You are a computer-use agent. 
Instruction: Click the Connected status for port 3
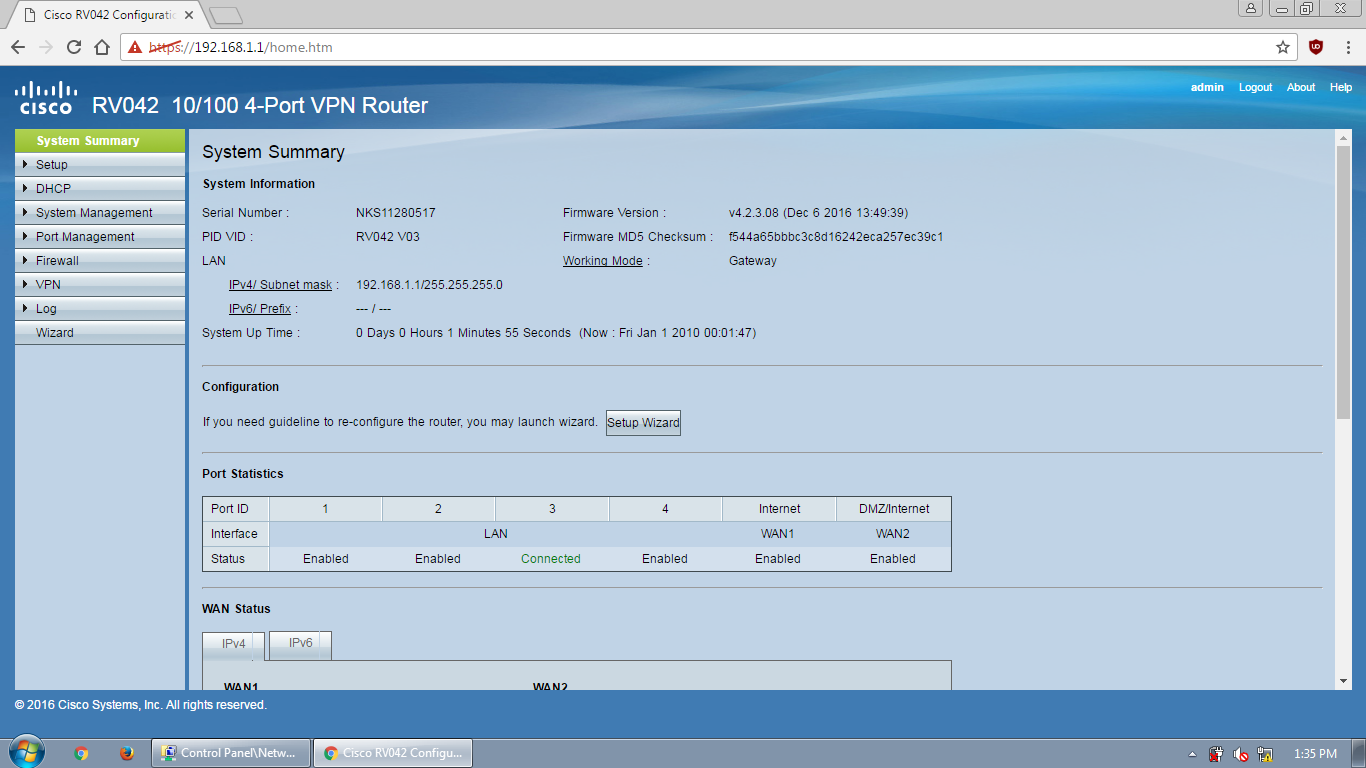[551, 559]
